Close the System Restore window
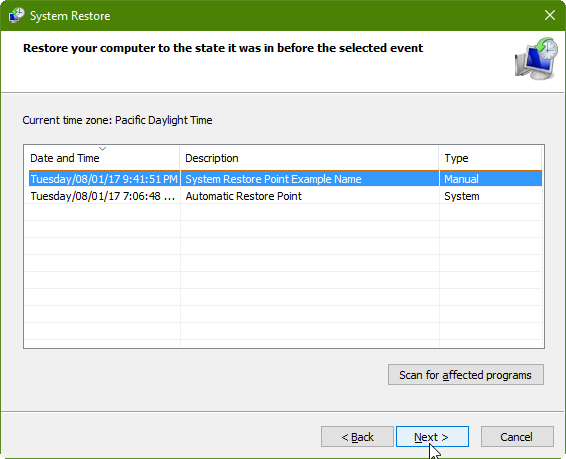The height and width of the screenshot is (459, 566). tap(550, 15)
